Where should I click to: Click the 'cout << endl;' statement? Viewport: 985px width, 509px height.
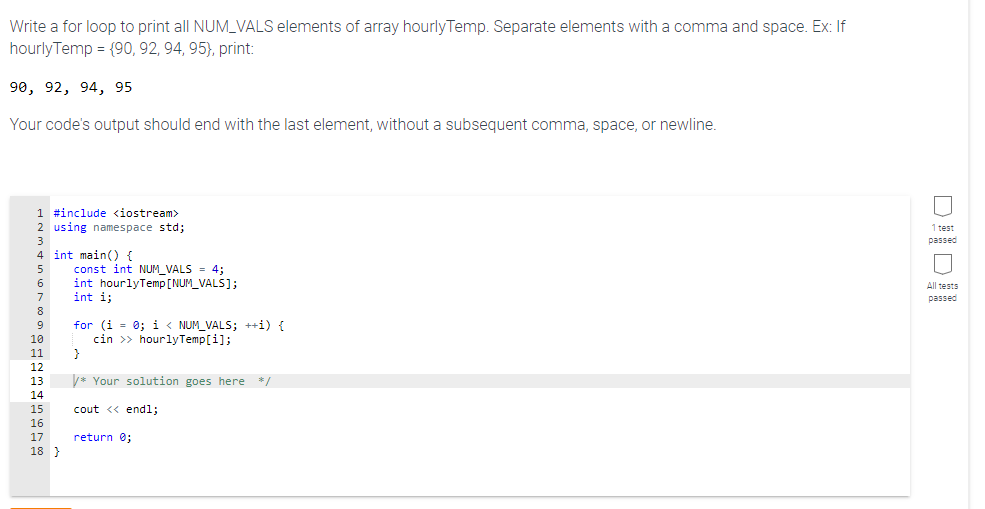tap(116, 409)
